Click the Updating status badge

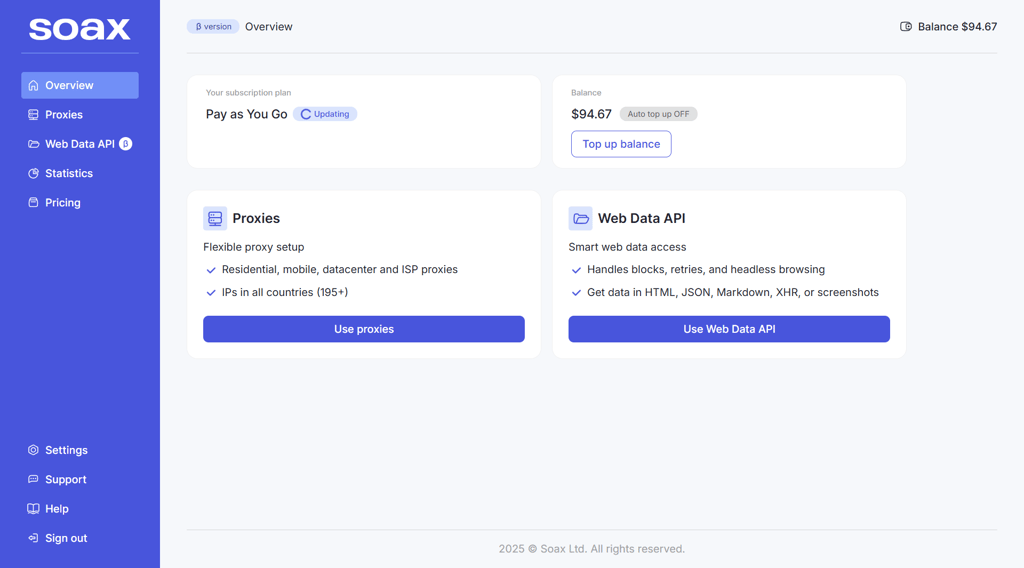(325, 114)
